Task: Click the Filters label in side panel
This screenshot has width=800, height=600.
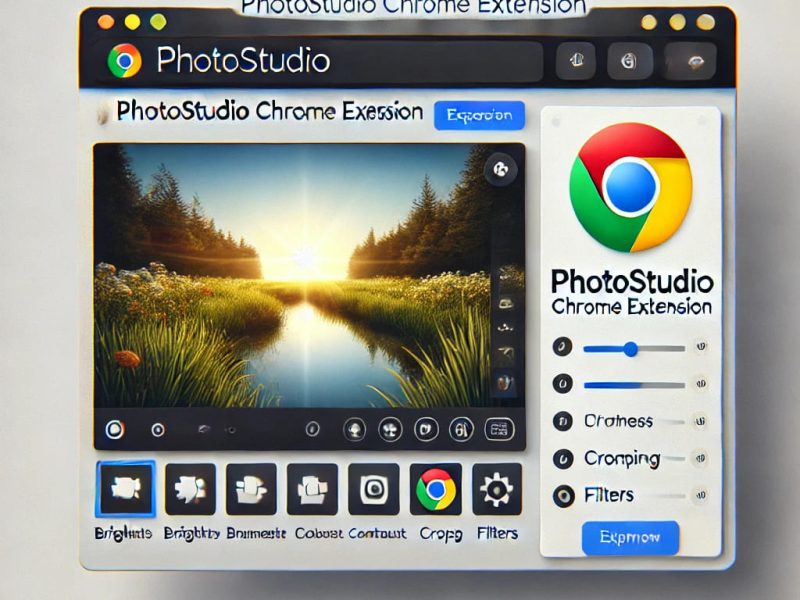Action: pos(609,495)
